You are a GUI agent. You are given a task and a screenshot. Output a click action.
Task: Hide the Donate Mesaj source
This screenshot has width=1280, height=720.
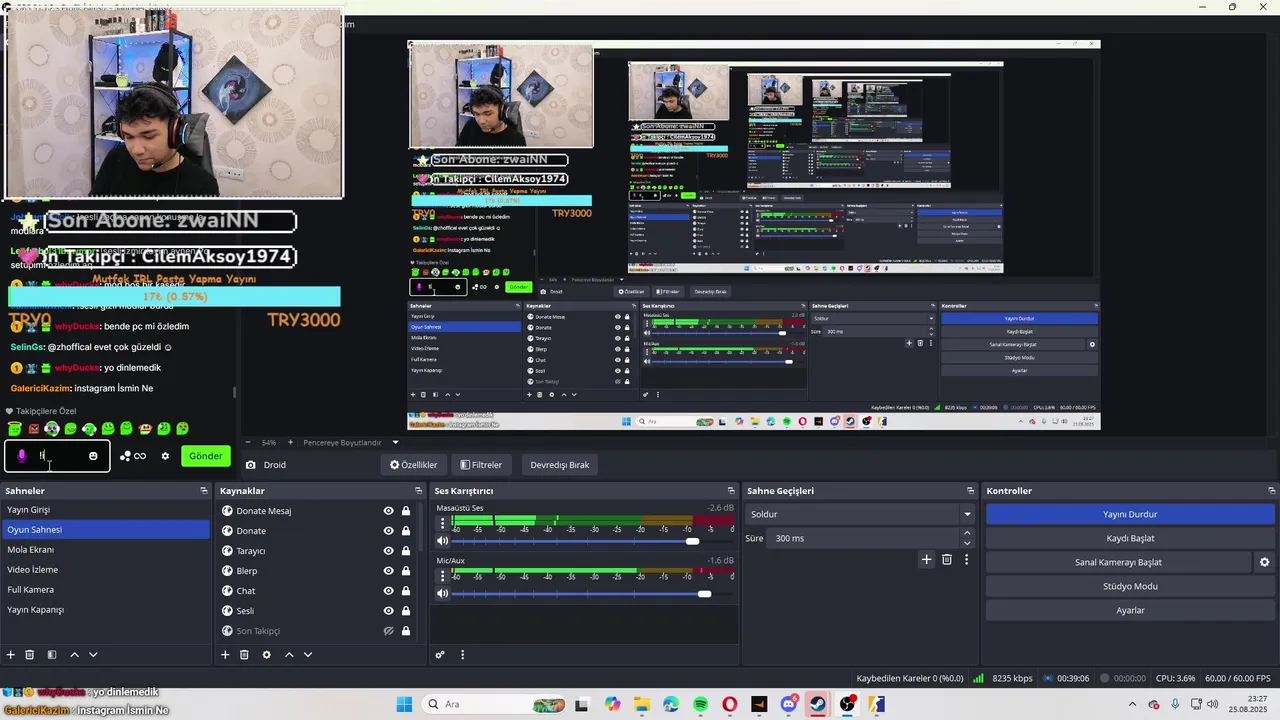389,511
